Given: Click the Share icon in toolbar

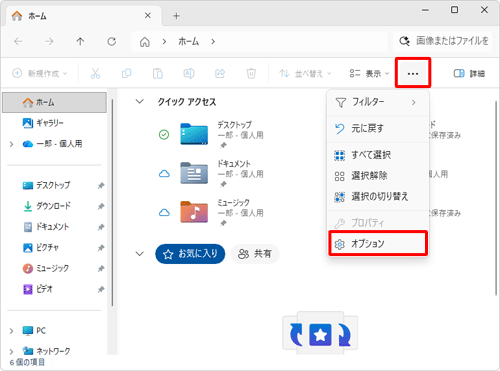Looking at the screenshot, I should point(220,73).
